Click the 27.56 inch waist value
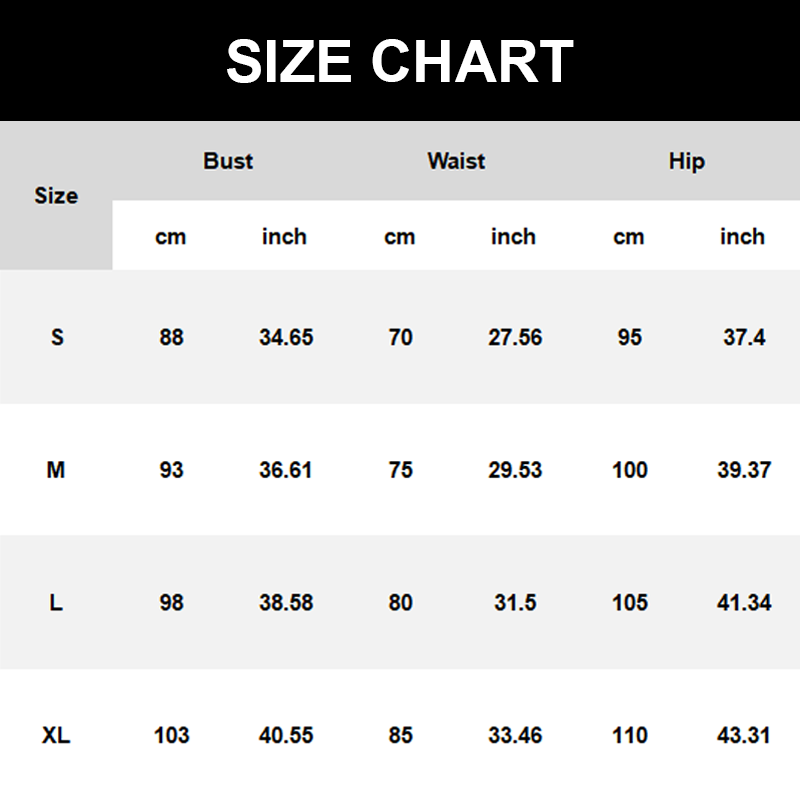 515,337
